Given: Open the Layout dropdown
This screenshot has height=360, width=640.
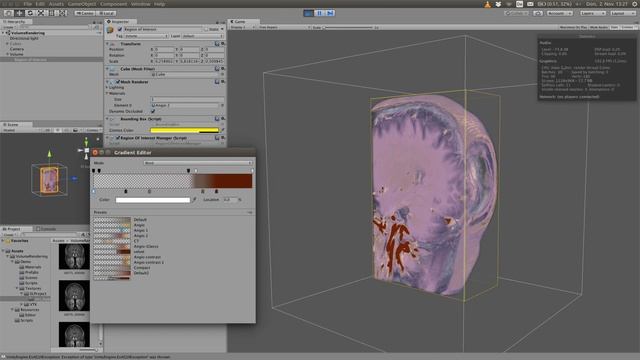Looking at the screenshot, I should coord(623,13).
